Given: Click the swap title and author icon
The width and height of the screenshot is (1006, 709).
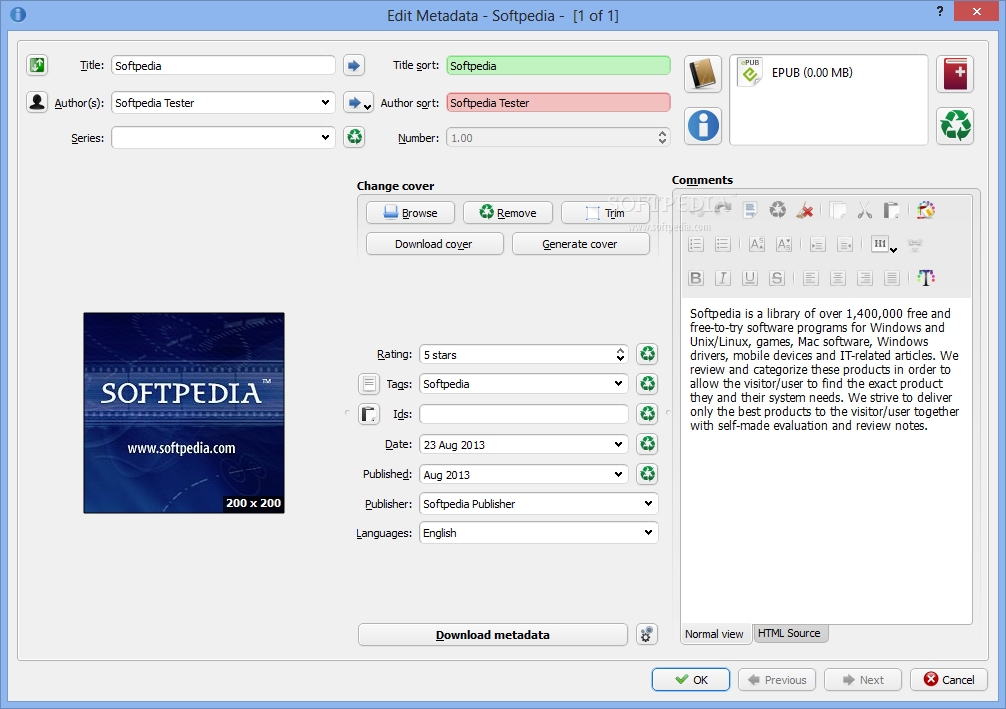Looking at the screenshot, I should [37, 65].
